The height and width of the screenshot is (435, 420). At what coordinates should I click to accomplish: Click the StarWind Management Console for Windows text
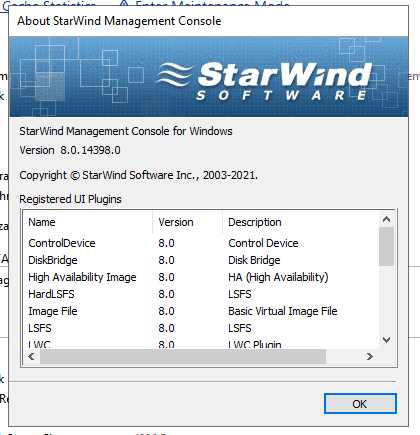coord(126,131)
